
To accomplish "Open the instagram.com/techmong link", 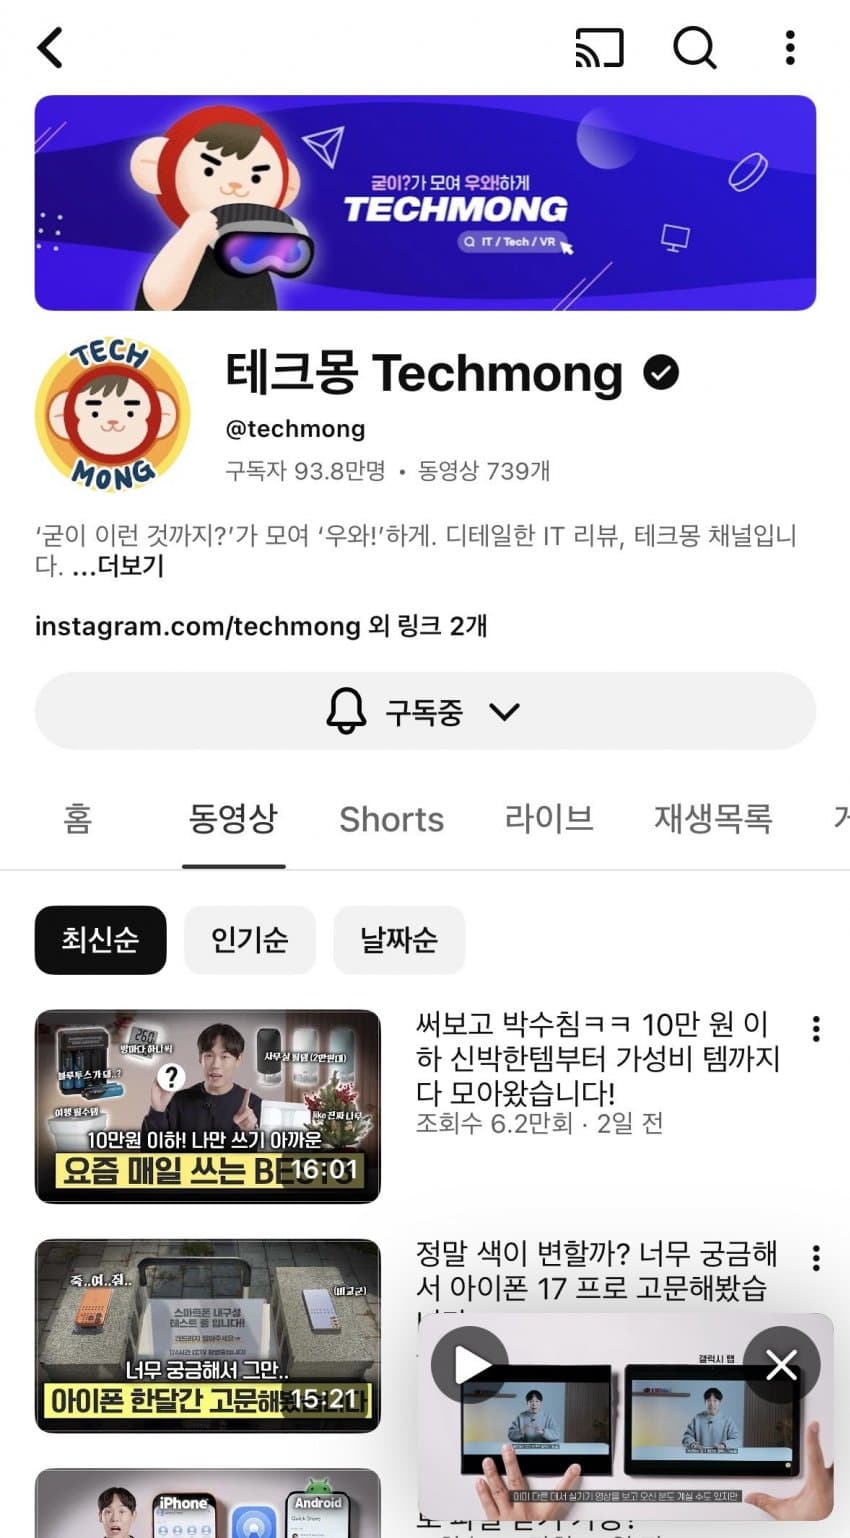I will (x=197, y=627).
